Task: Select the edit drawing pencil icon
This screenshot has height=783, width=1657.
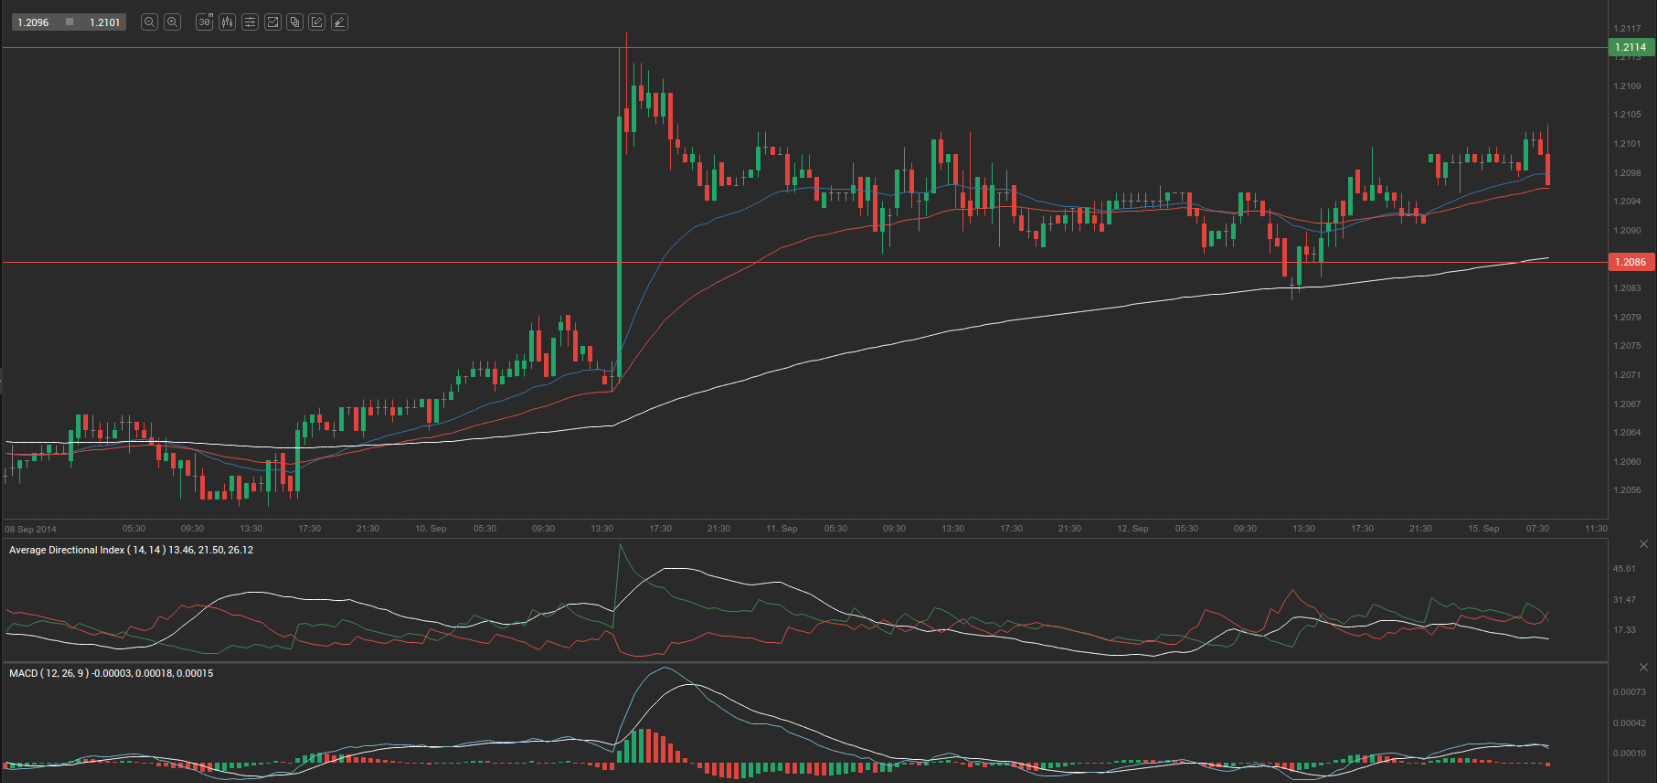Action: coord(317,22)
